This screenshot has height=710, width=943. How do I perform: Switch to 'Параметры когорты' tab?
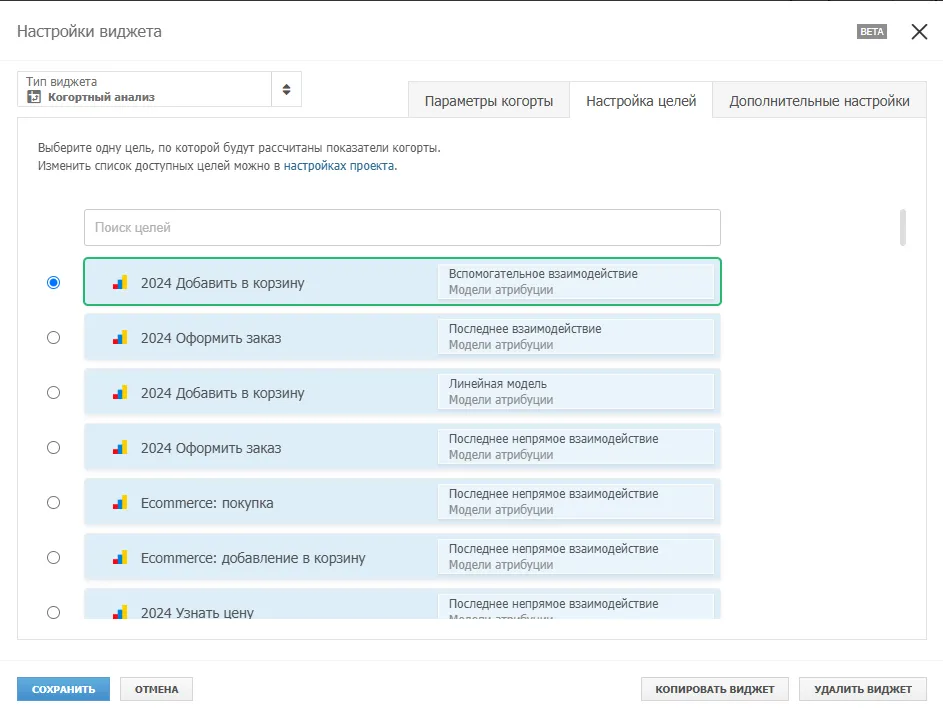pos(489,100)
